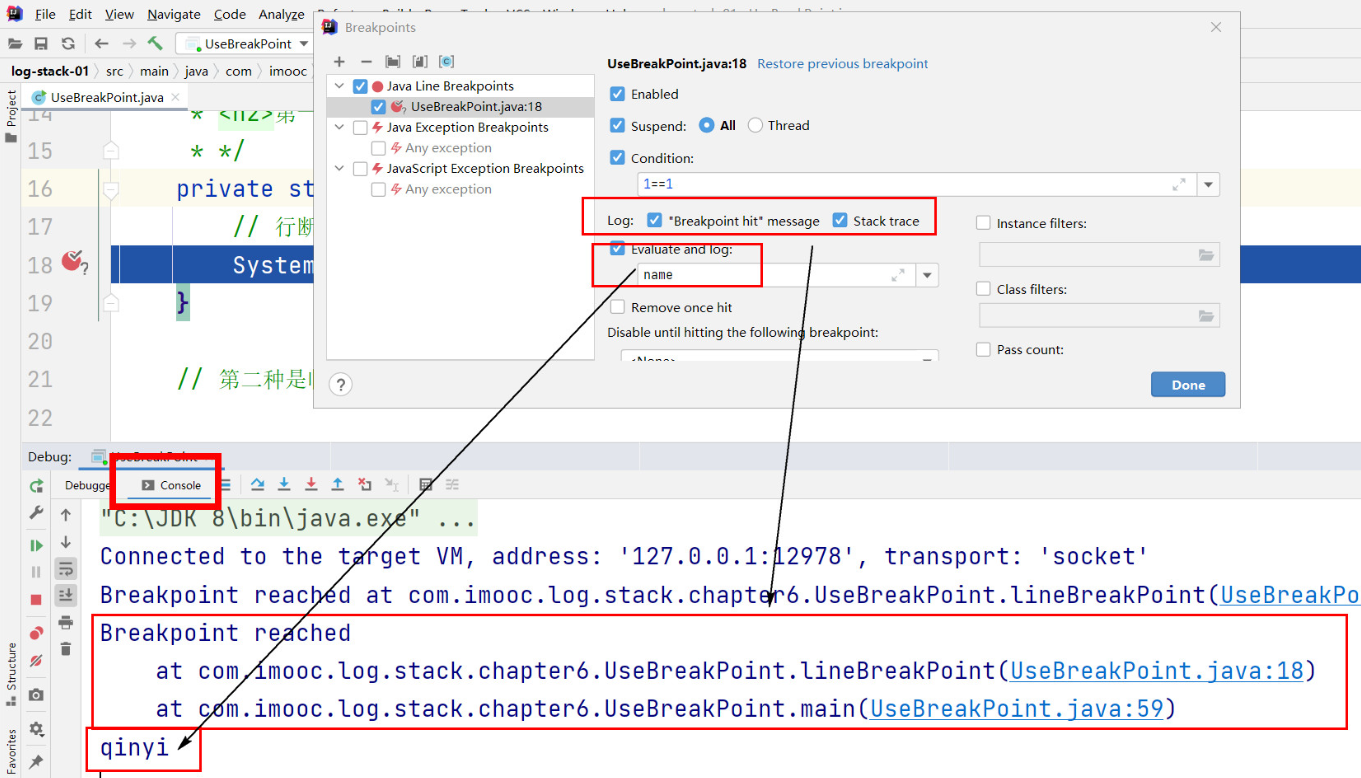1361x778 pixels.
Task: Click the Step Into debug icon
Action: click(x=284, y=485)
